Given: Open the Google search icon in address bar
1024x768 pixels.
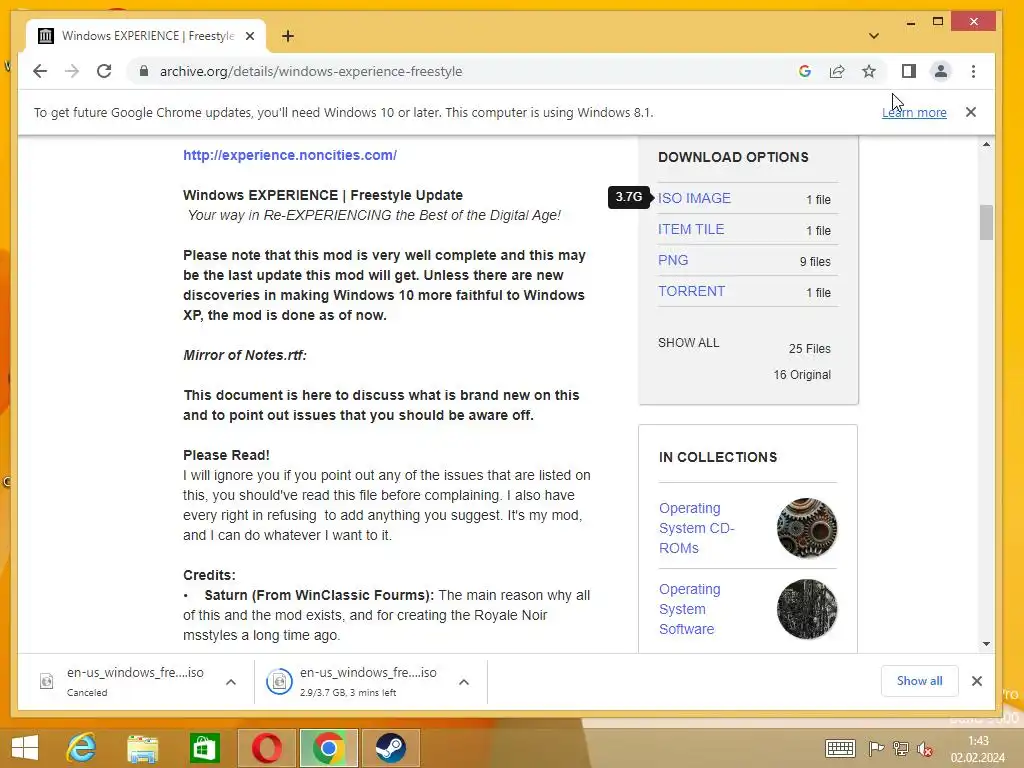Looking at the screenshot, I should coord(805,71).
